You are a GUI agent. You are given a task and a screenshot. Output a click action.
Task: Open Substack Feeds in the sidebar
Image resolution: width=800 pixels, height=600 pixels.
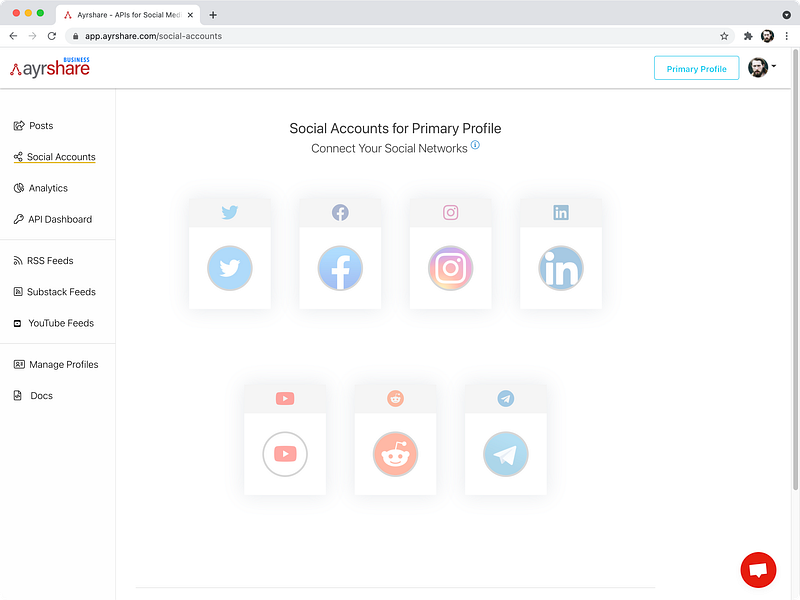pos(55,292)
